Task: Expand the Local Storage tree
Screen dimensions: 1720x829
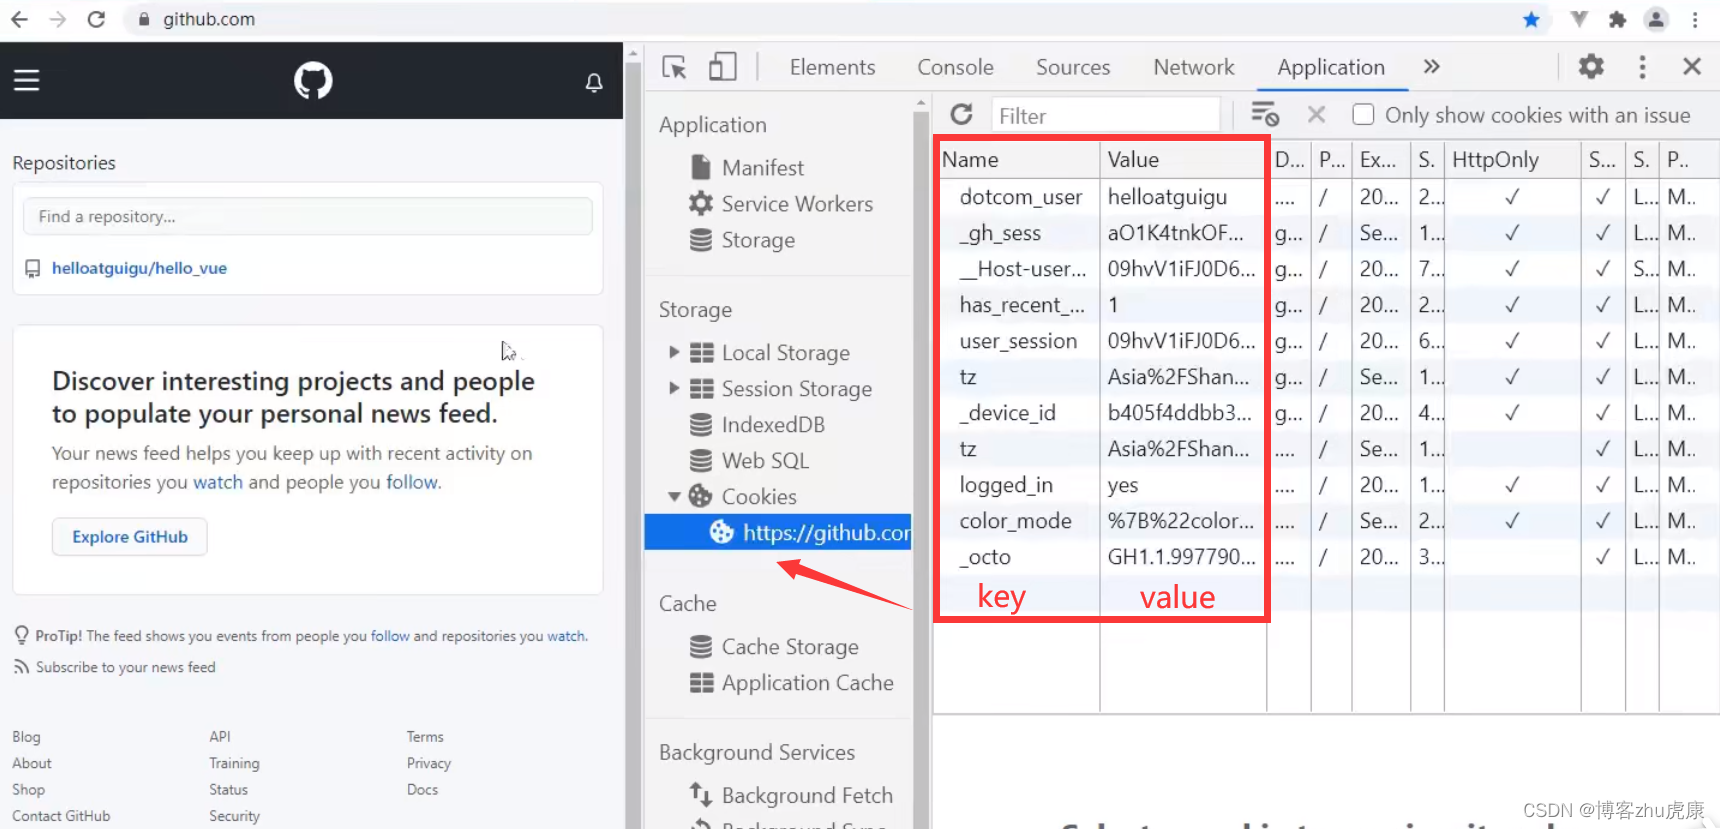Action: tap(674, 353)
